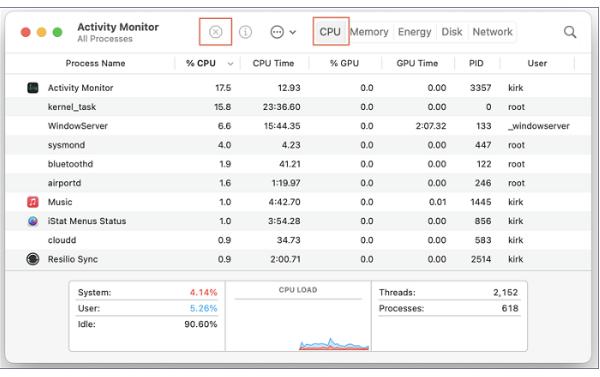Click the yellow minimize window button

[x=41, y=32]
